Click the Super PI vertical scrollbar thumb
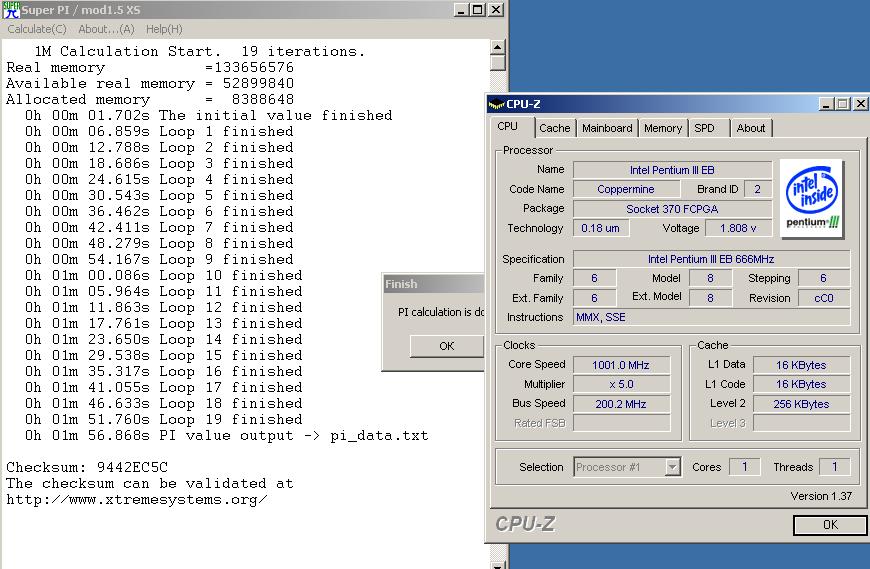Image resolution: width=870 pixels, height=569 pixels. tap(498, 63)
